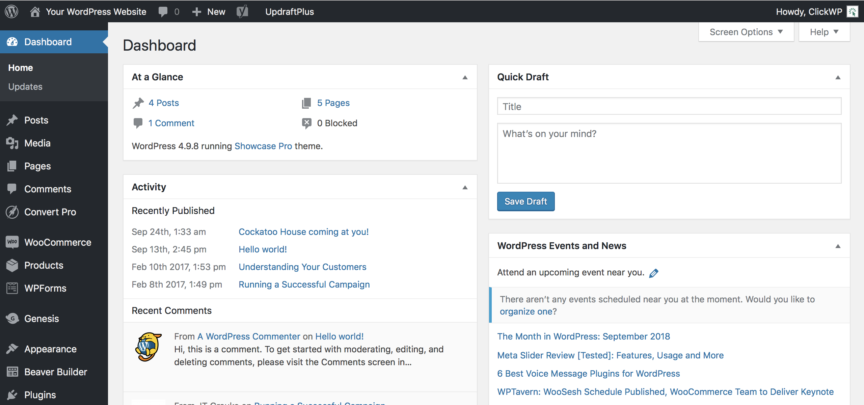Click the Quick Draft Title input field
The width and height of the screenshot is (864, 405).
(670, 106)
